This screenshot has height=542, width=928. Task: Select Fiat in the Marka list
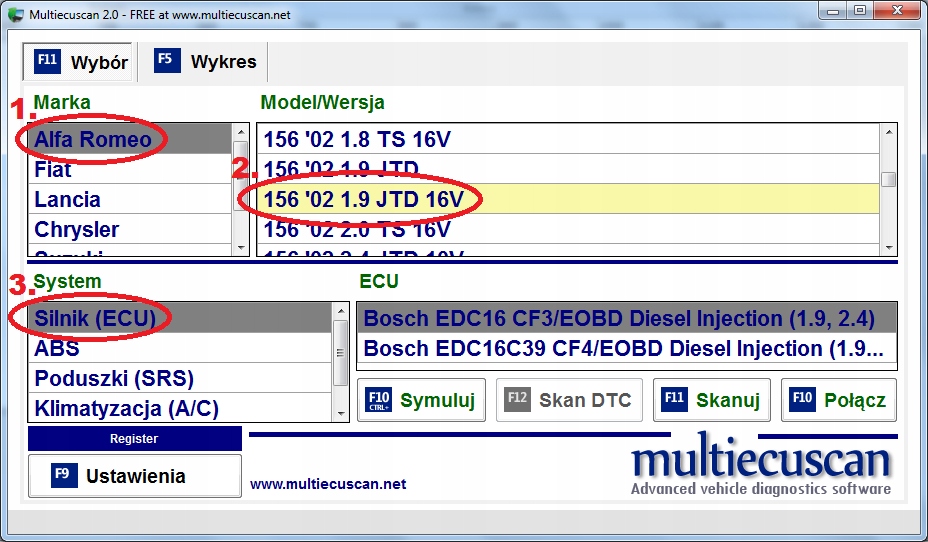click(x=130, y=169)
